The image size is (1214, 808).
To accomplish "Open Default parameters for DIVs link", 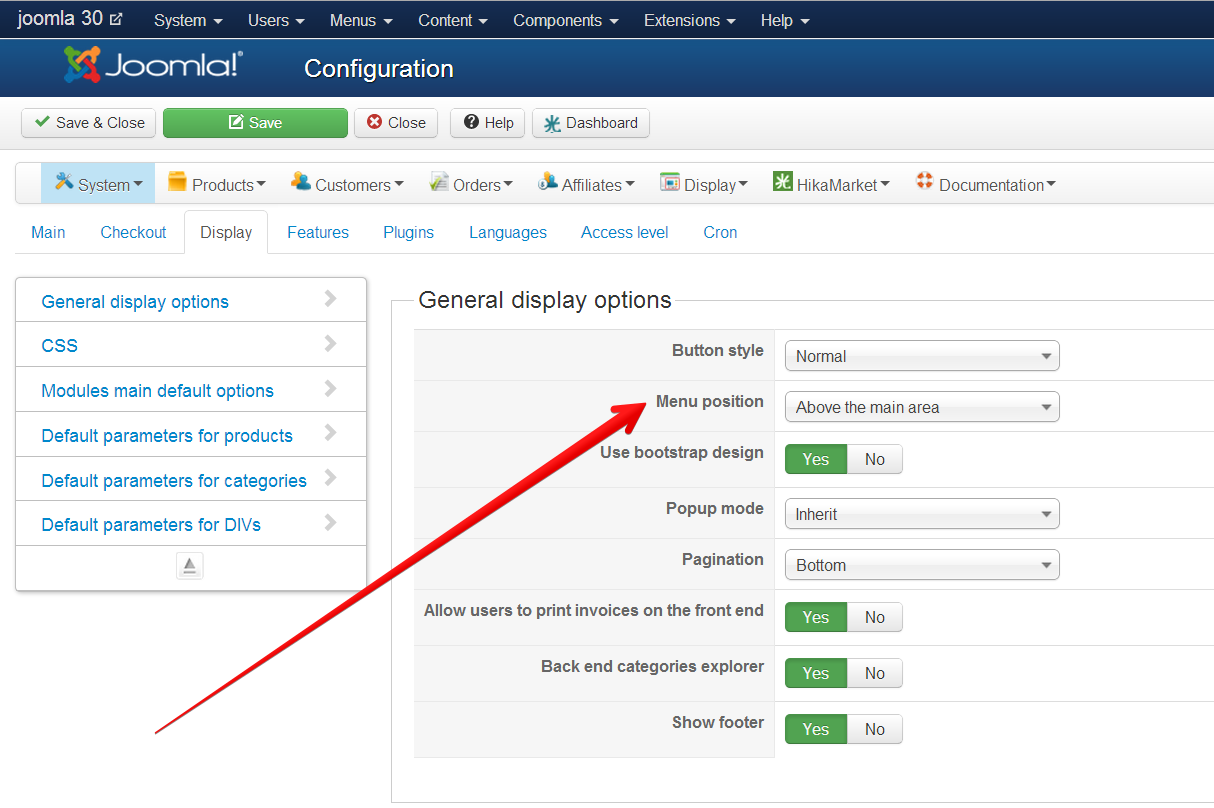I will click(x=151, y=525).
